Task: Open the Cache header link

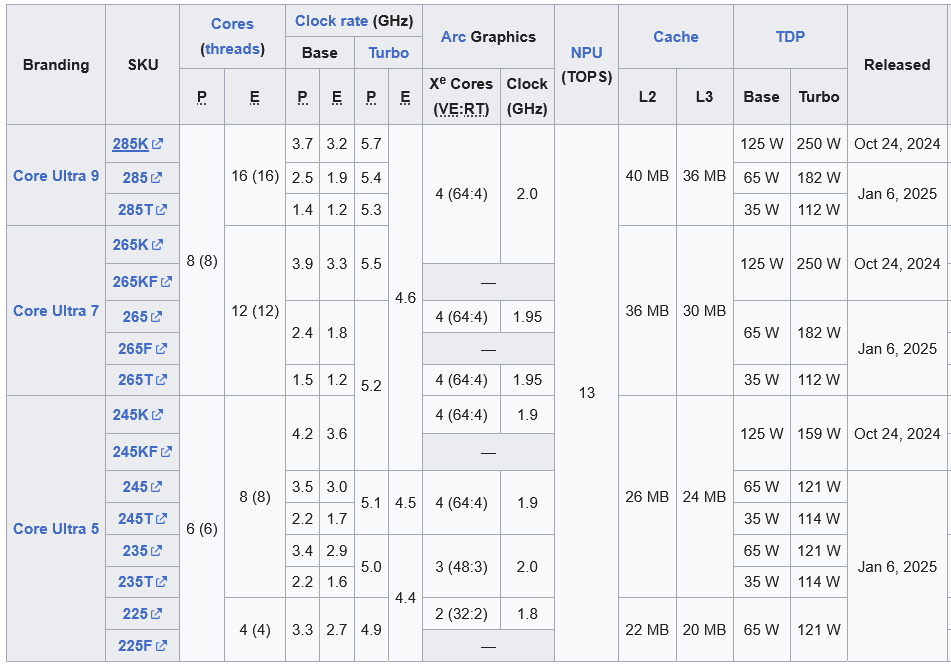Action: coord(676,37)
